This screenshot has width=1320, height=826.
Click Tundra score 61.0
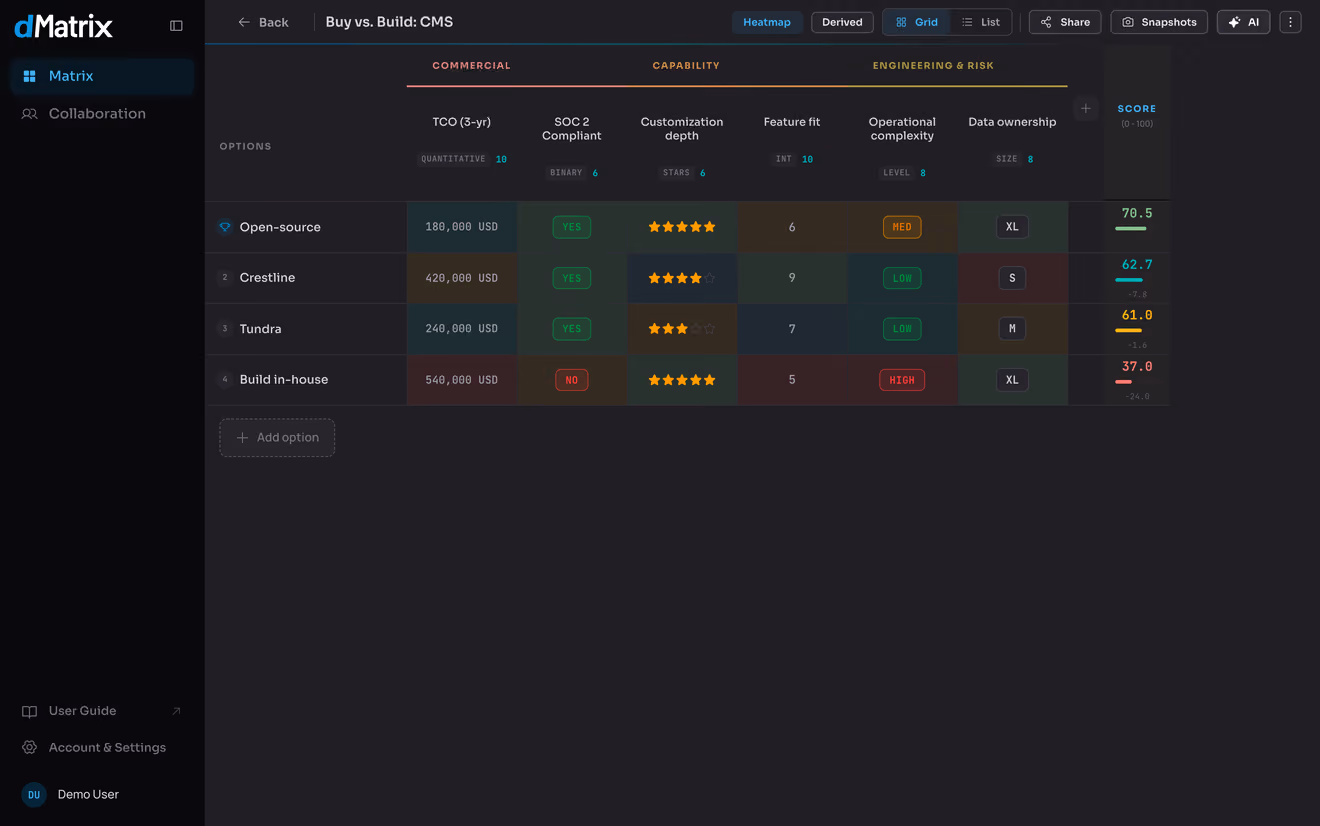click(x=1137, y=315)
